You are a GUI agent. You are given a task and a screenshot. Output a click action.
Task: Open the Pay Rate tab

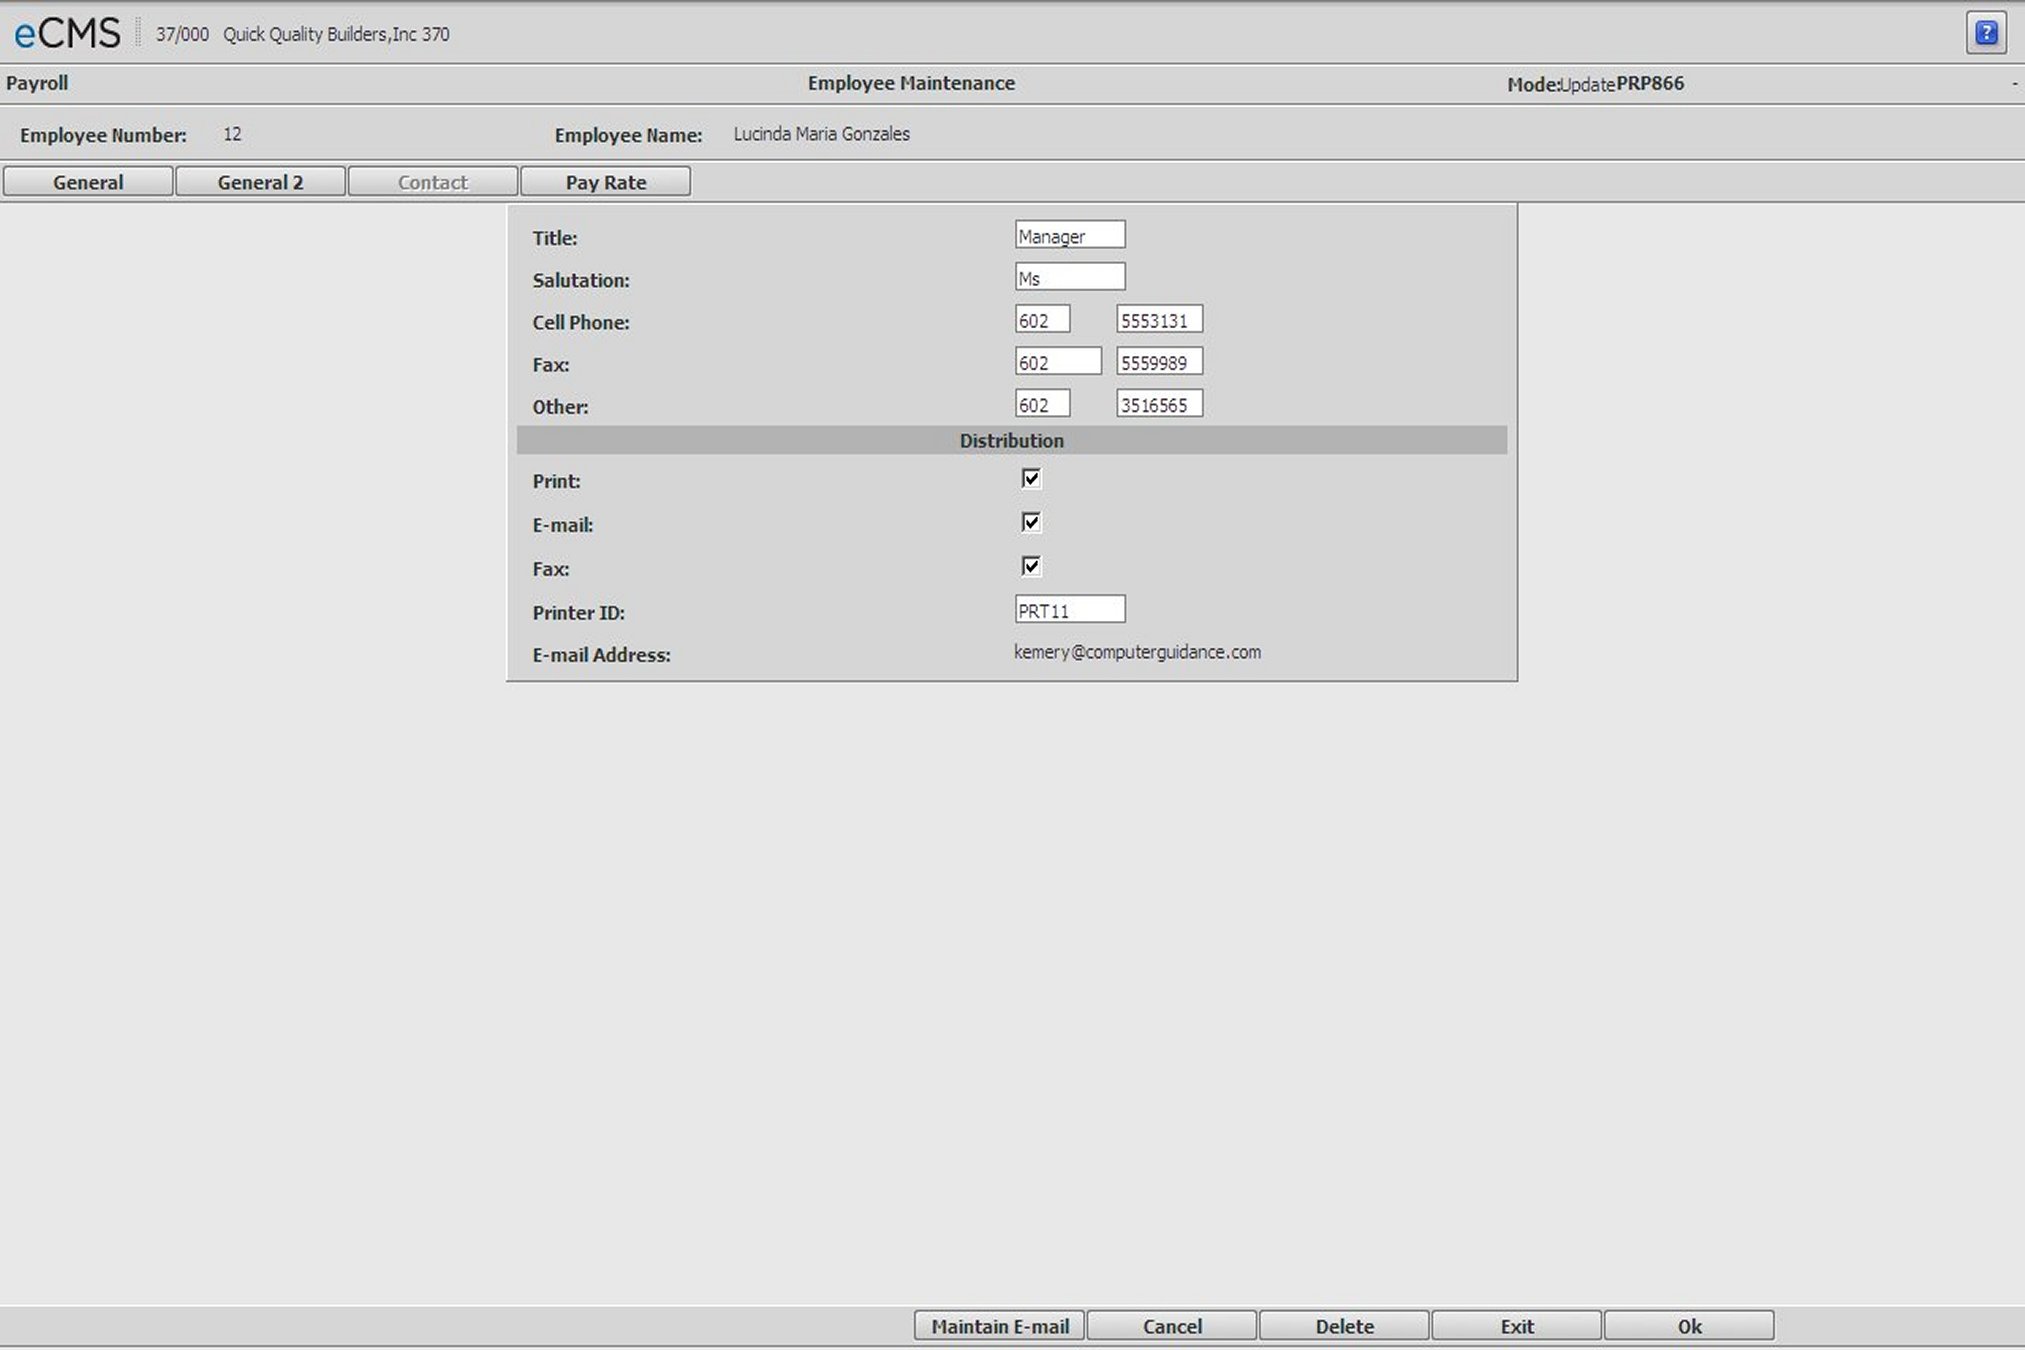click(x=606, y=182)
